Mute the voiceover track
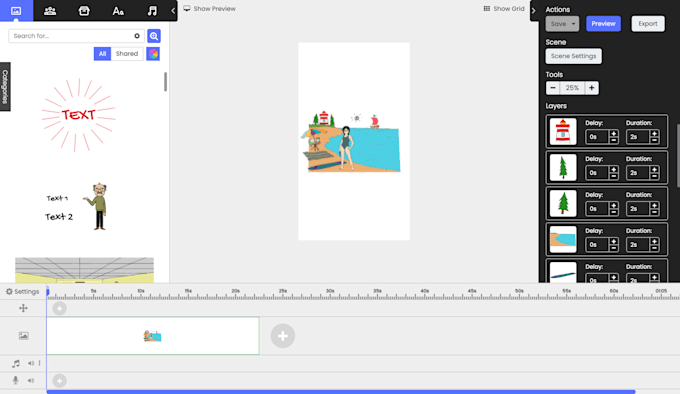The height and width of the screenshot is (394, 680). coord(31,381)
